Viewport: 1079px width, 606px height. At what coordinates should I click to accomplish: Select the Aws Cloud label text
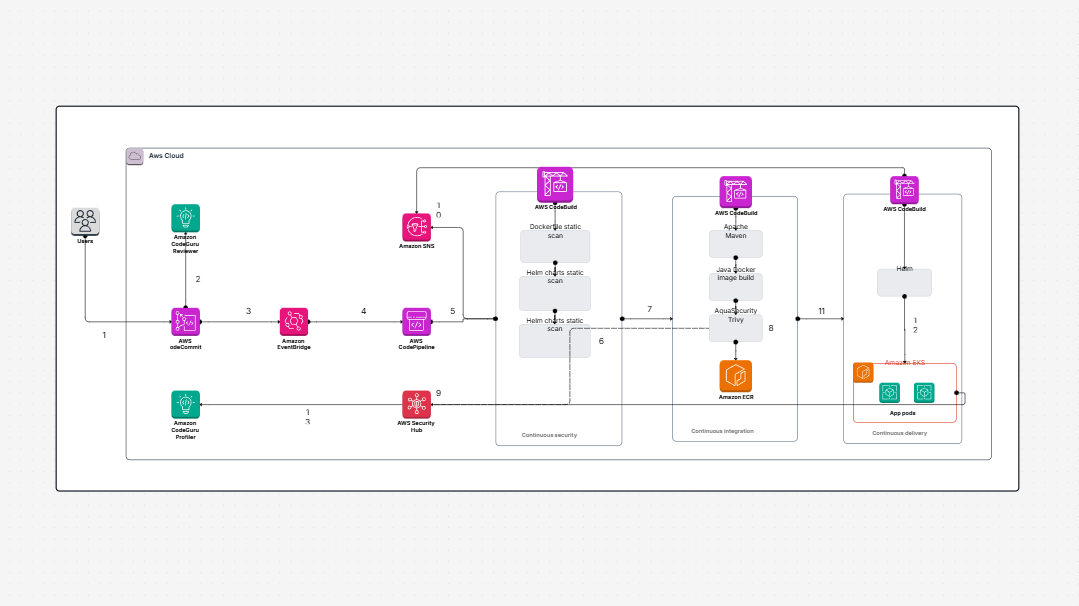point(167,155)
